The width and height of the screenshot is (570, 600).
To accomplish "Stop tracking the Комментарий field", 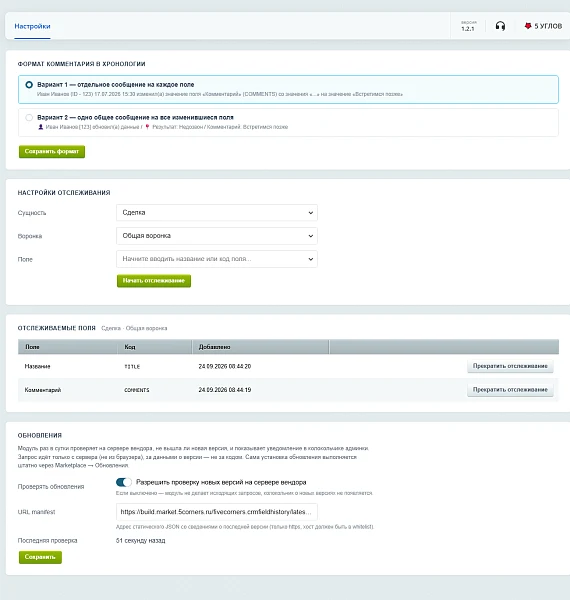I will (x=510, y=390).
